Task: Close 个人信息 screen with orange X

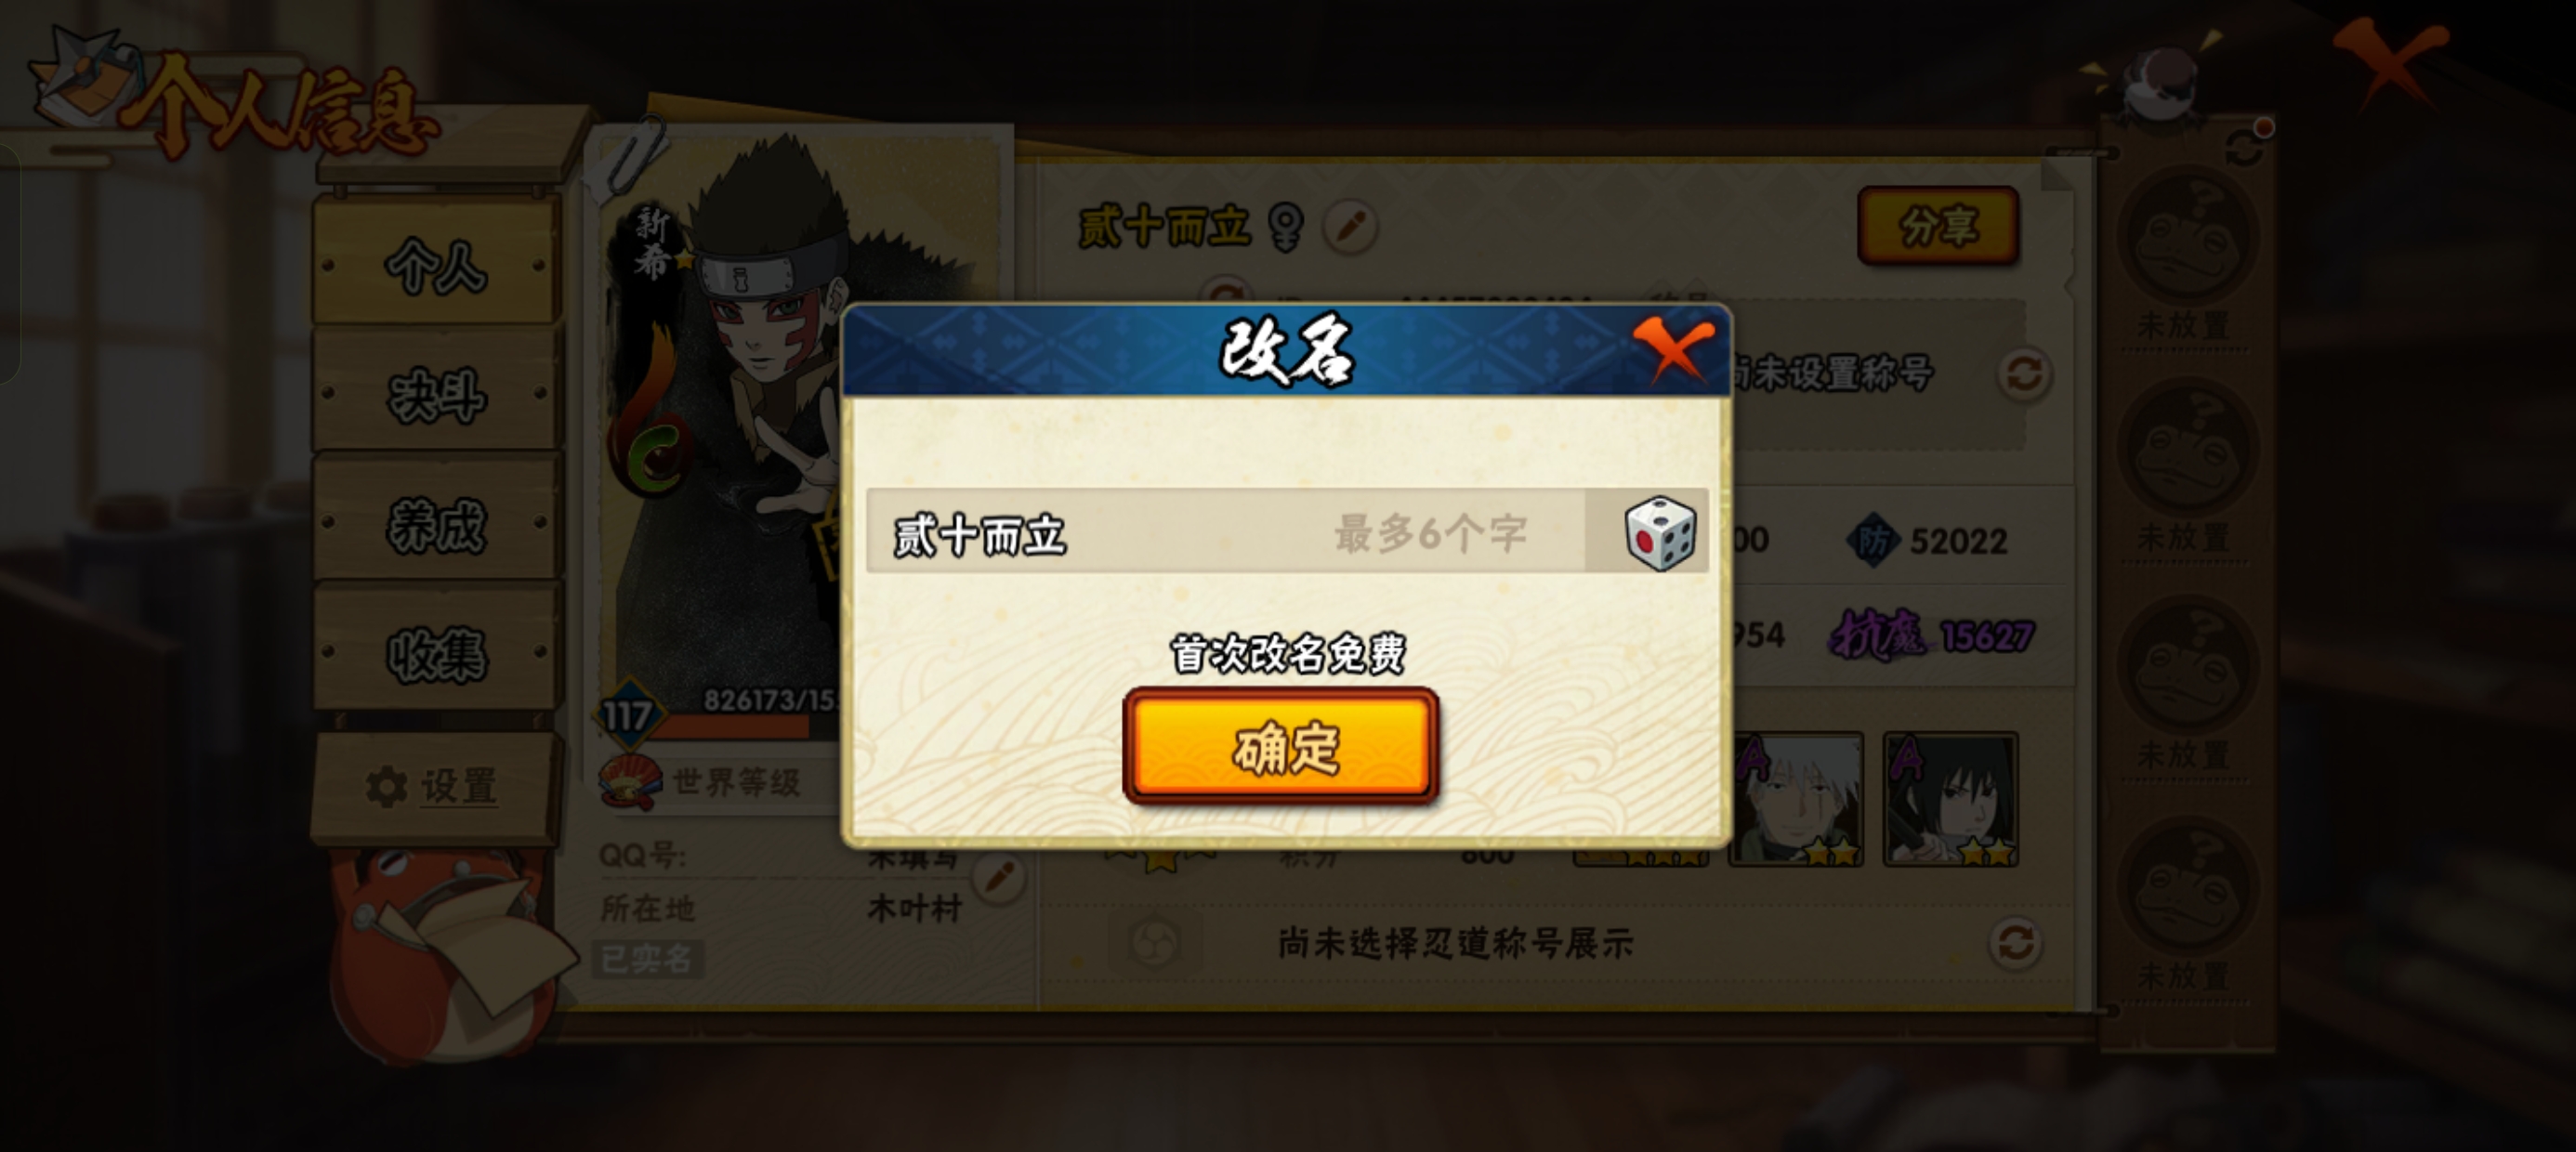Action: (x=2390, y=60)
